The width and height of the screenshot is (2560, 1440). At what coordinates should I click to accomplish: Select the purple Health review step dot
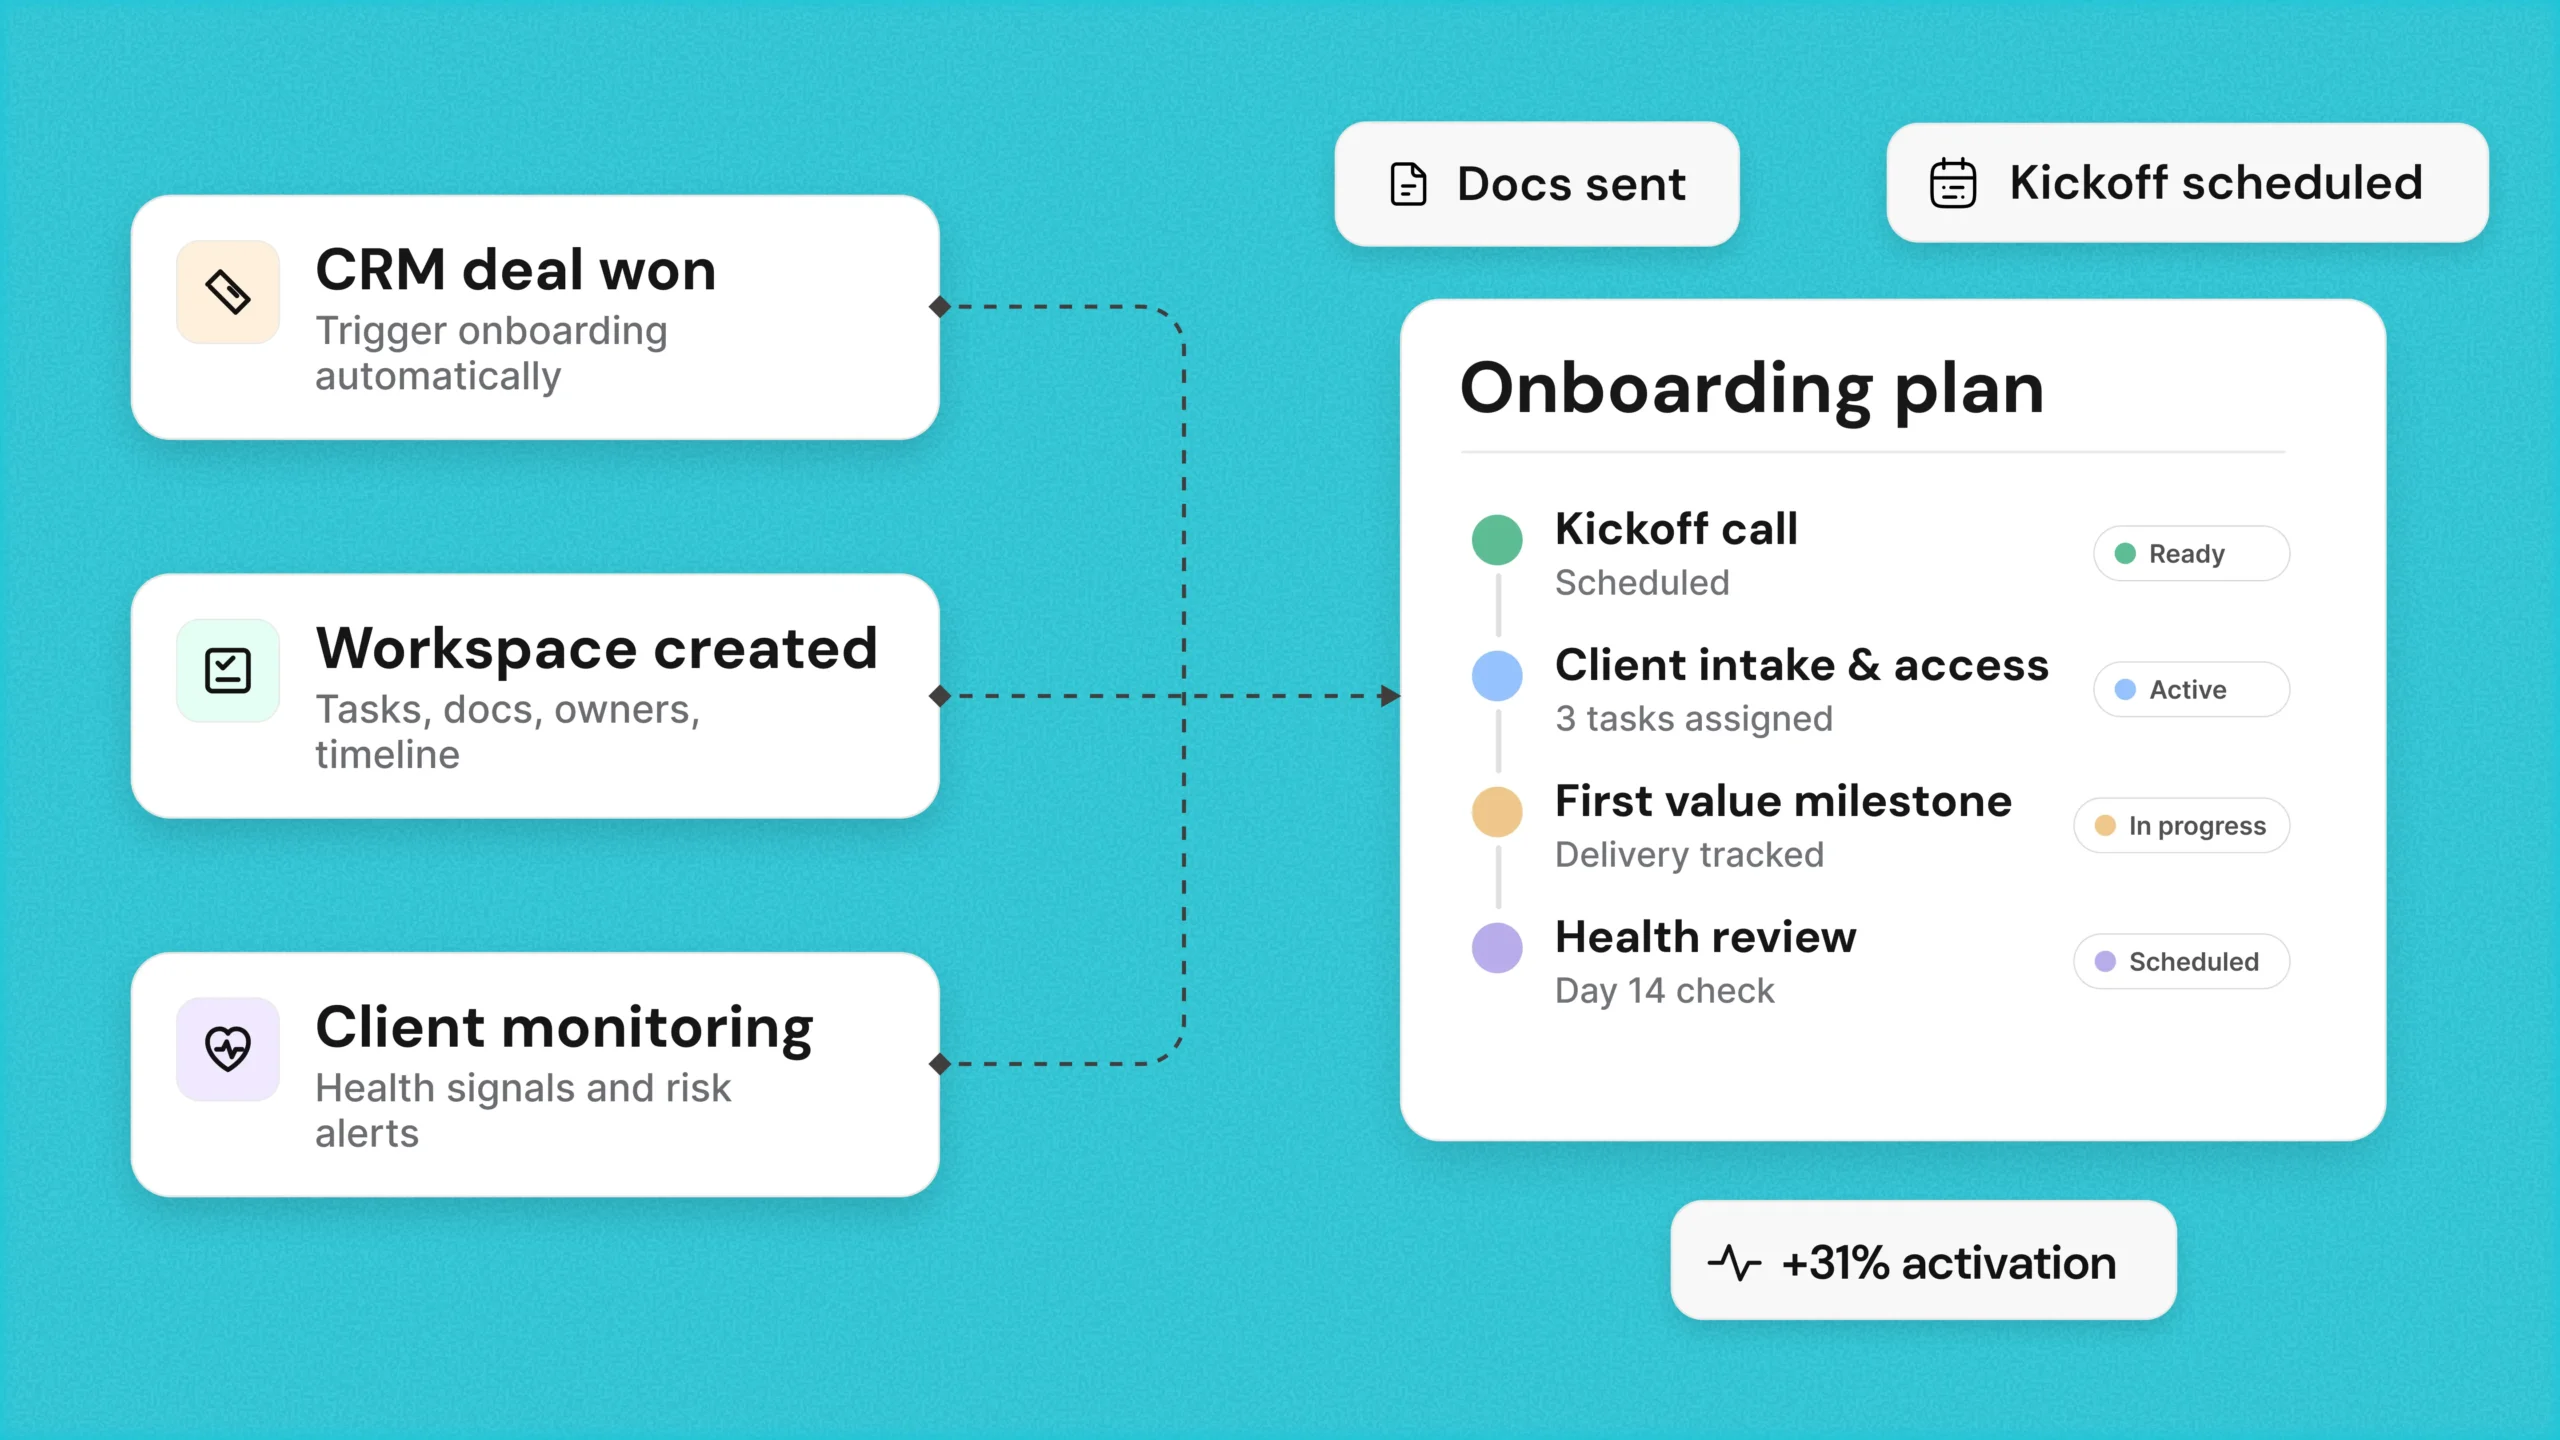point(1497,948)
